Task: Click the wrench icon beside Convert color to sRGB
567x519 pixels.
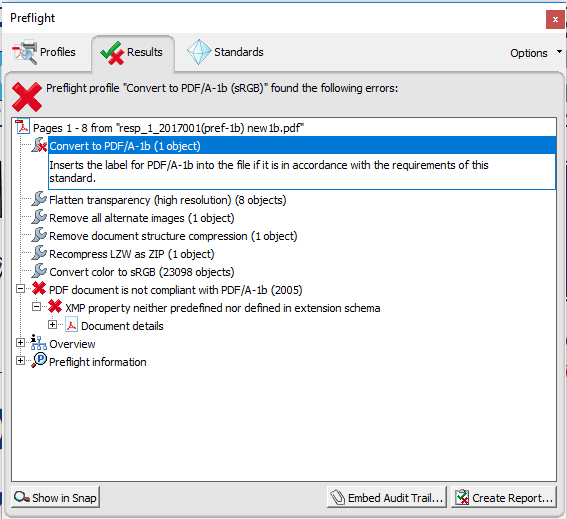Action: [x=39, y=271]
